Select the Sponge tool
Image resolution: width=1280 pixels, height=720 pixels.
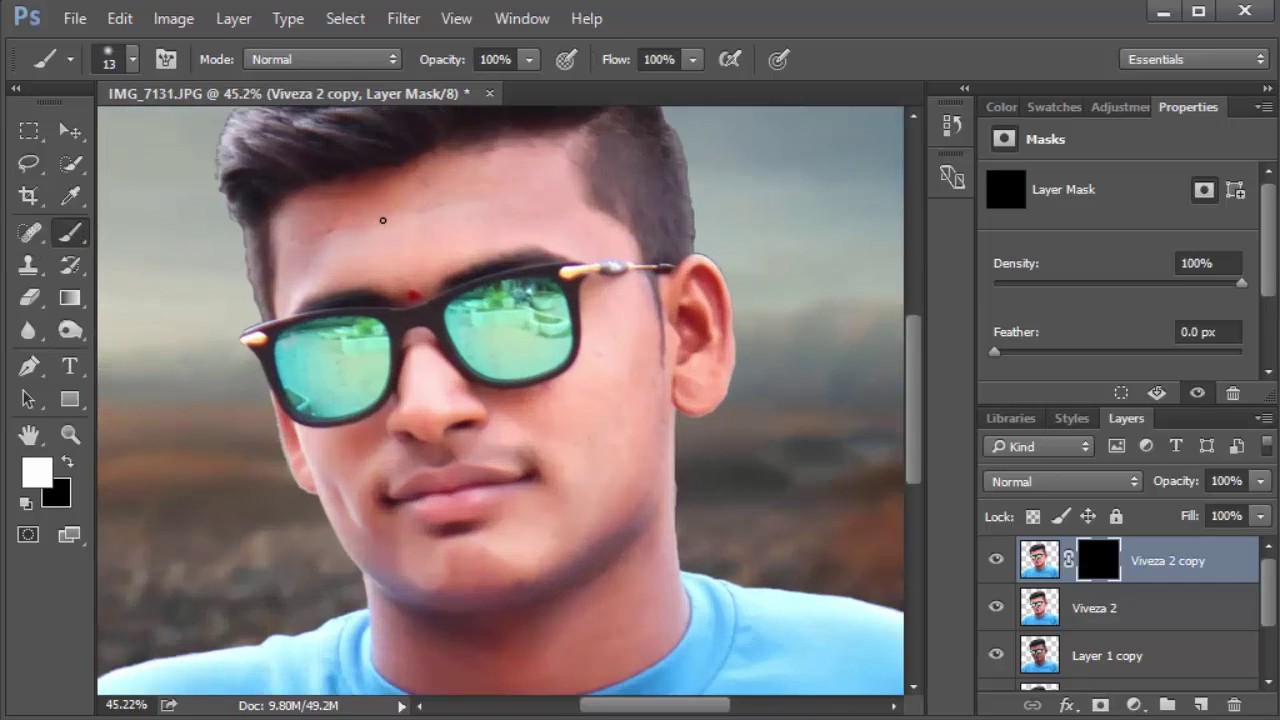click(x=70, y=331)
